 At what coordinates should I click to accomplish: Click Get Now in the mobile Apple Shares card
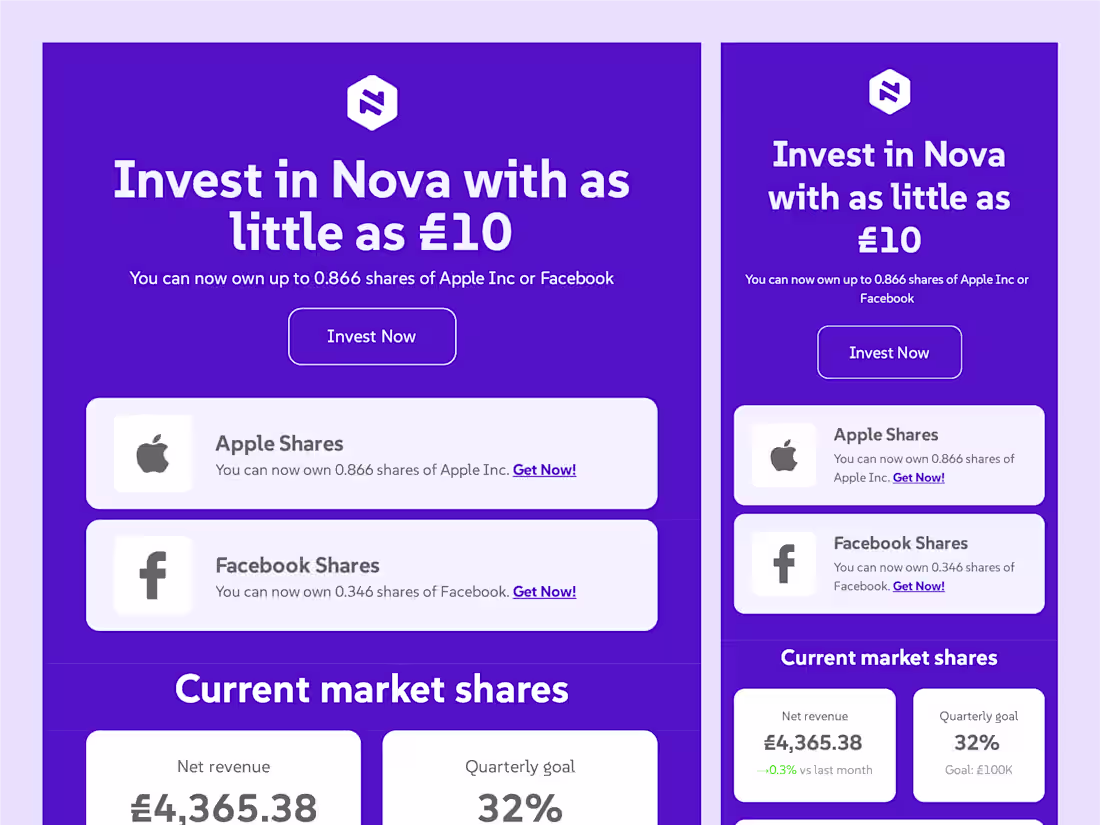tap(918, 477)
